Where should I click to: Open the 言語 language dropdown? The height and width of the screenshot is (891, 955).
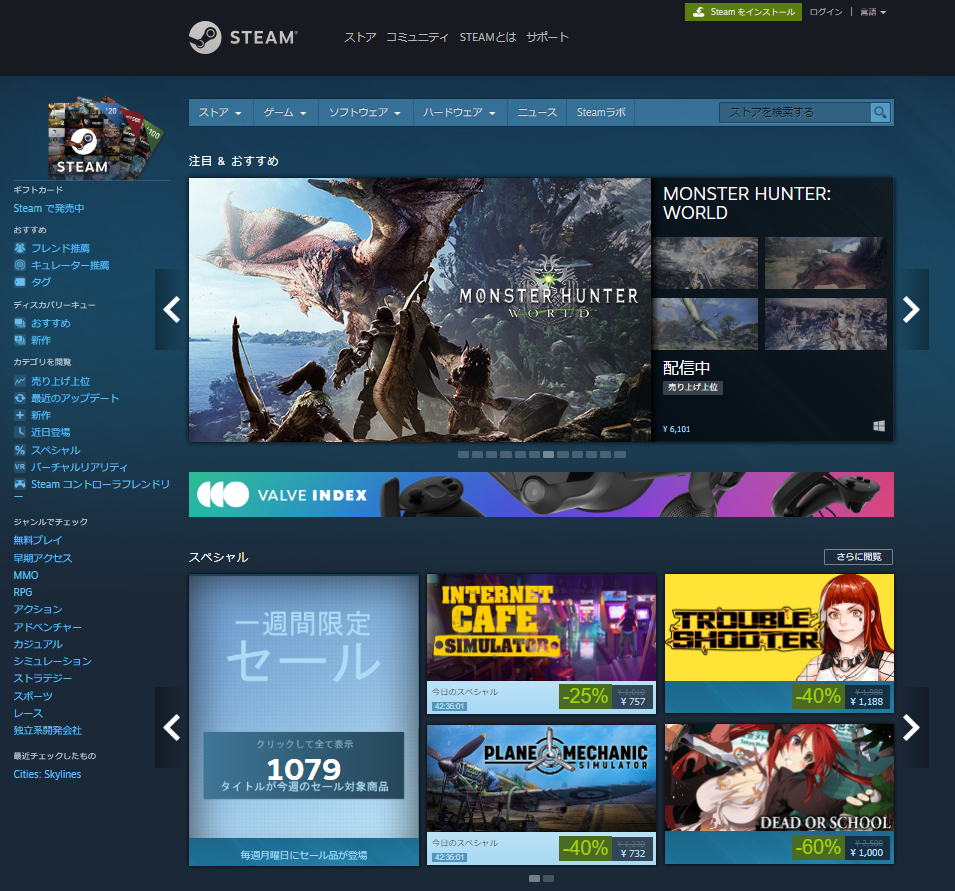point(873,12)
